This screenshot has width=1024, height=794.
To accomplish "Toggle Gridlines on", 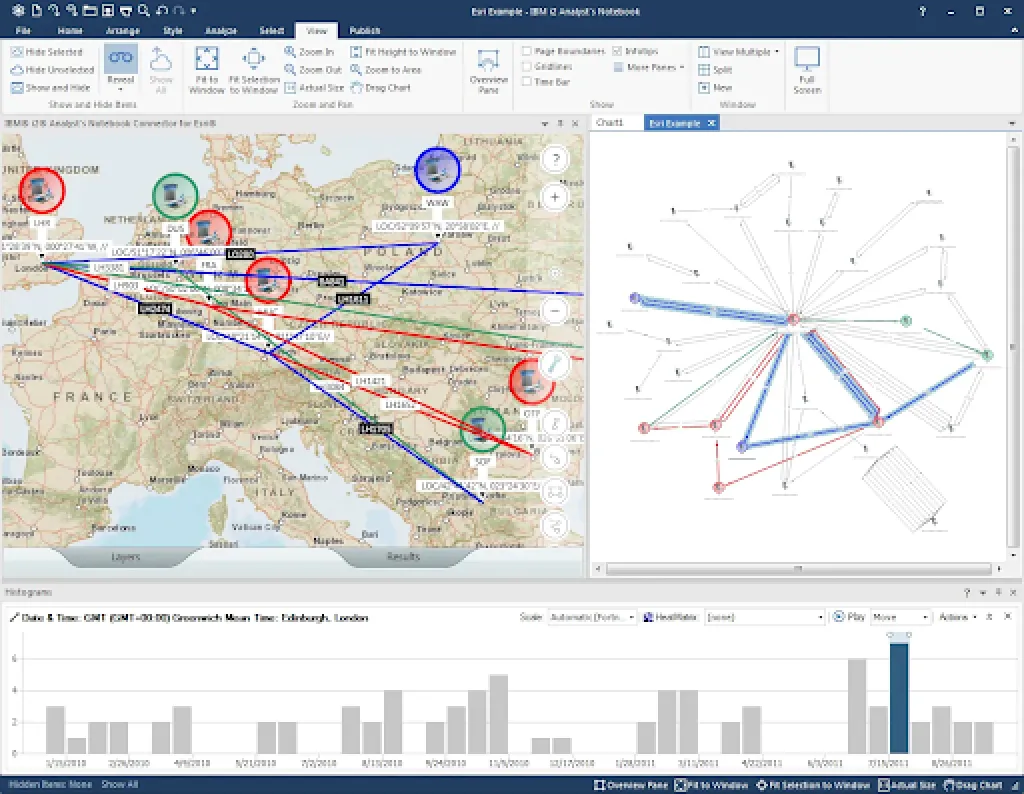I will [x=527, y=66].
